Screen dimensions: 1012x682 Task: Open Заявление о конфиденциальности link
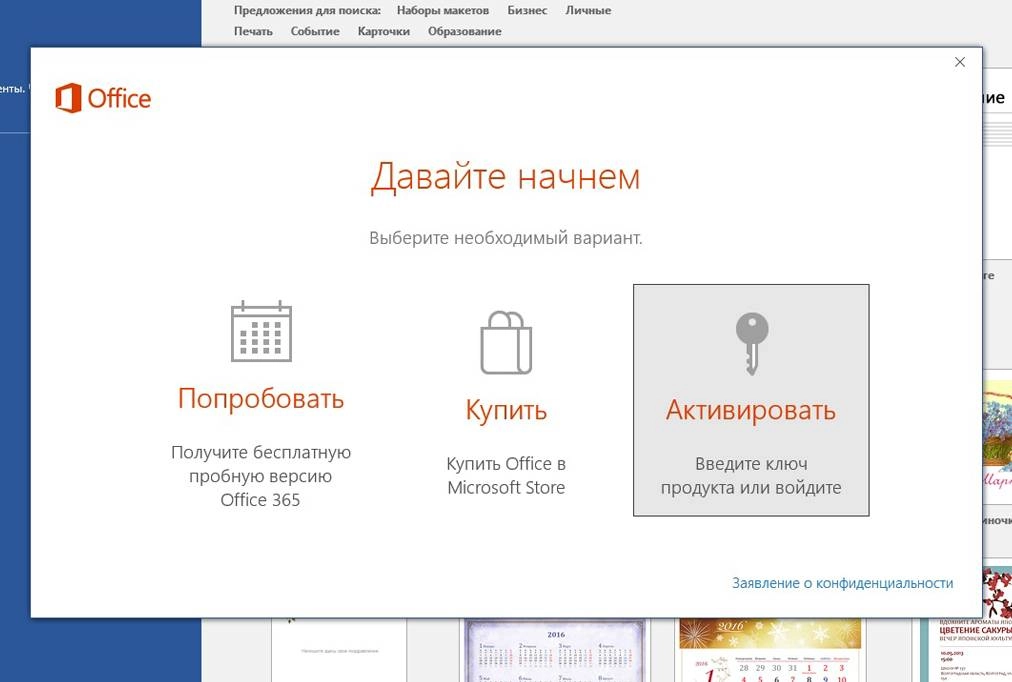(x=842, y=583)
